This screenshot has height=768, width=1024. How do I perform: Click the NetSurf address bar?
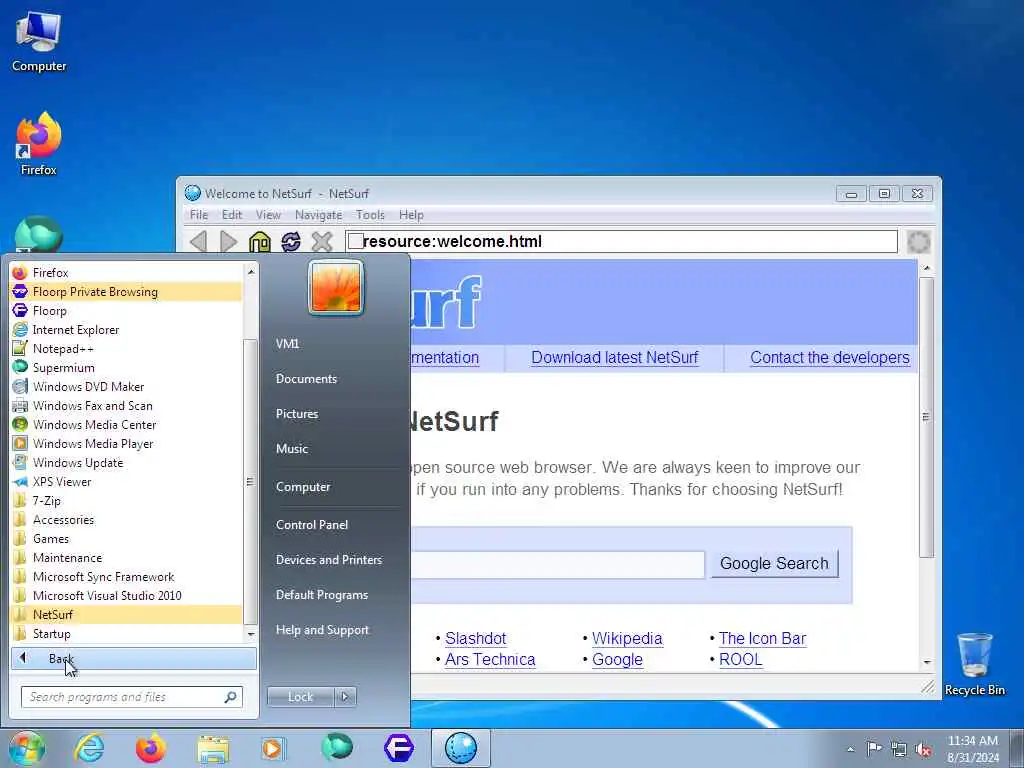(x=621, y=242)
